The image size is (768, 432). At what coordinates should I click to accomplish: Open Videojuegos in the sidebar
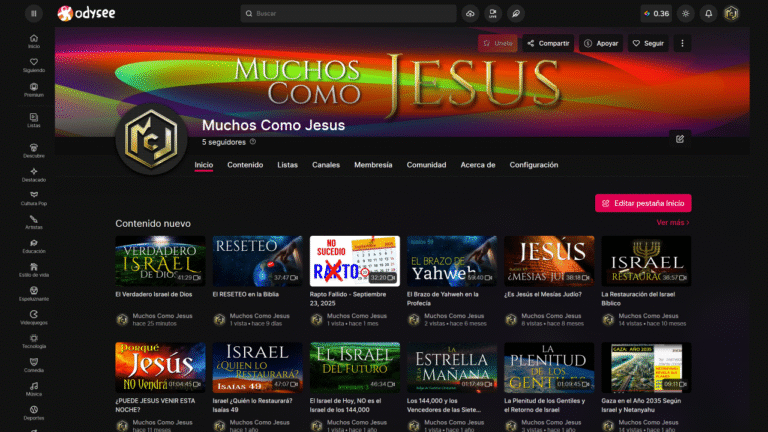(34, 324)
